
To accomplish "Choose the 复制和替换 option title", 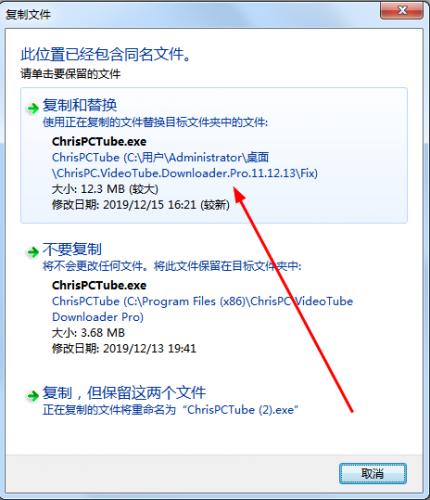I will pos(80,105).
